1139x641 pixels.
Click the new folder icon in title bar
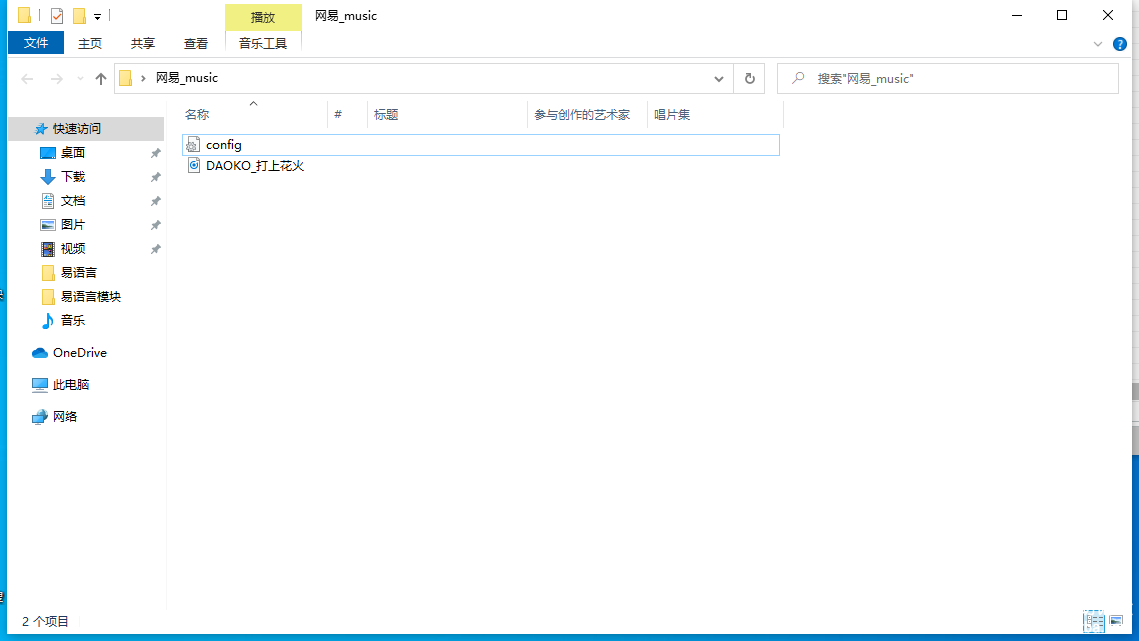79,16
